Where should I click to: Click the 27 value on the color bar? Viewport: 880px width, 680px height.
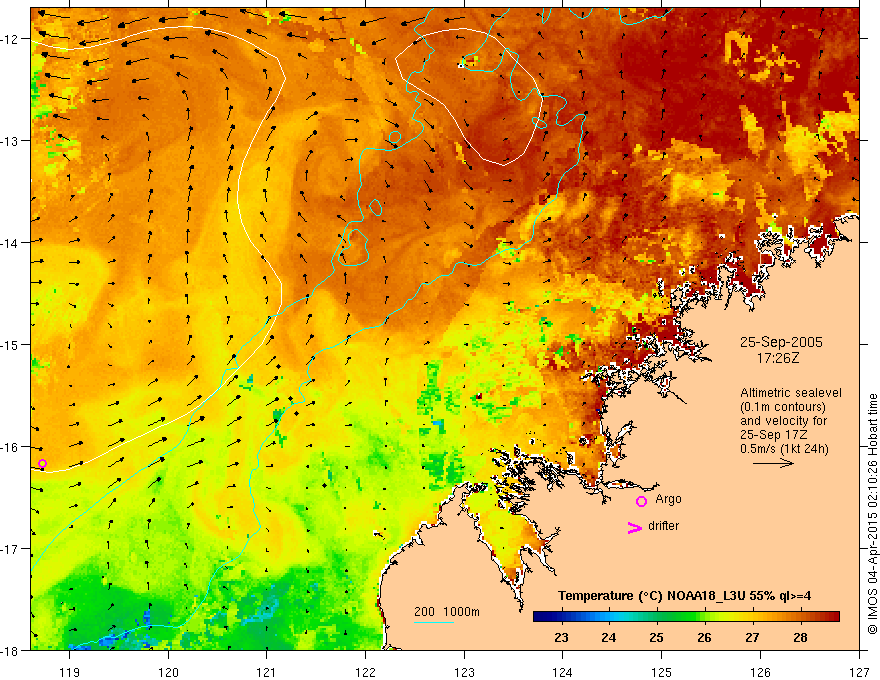click(753, 637)
